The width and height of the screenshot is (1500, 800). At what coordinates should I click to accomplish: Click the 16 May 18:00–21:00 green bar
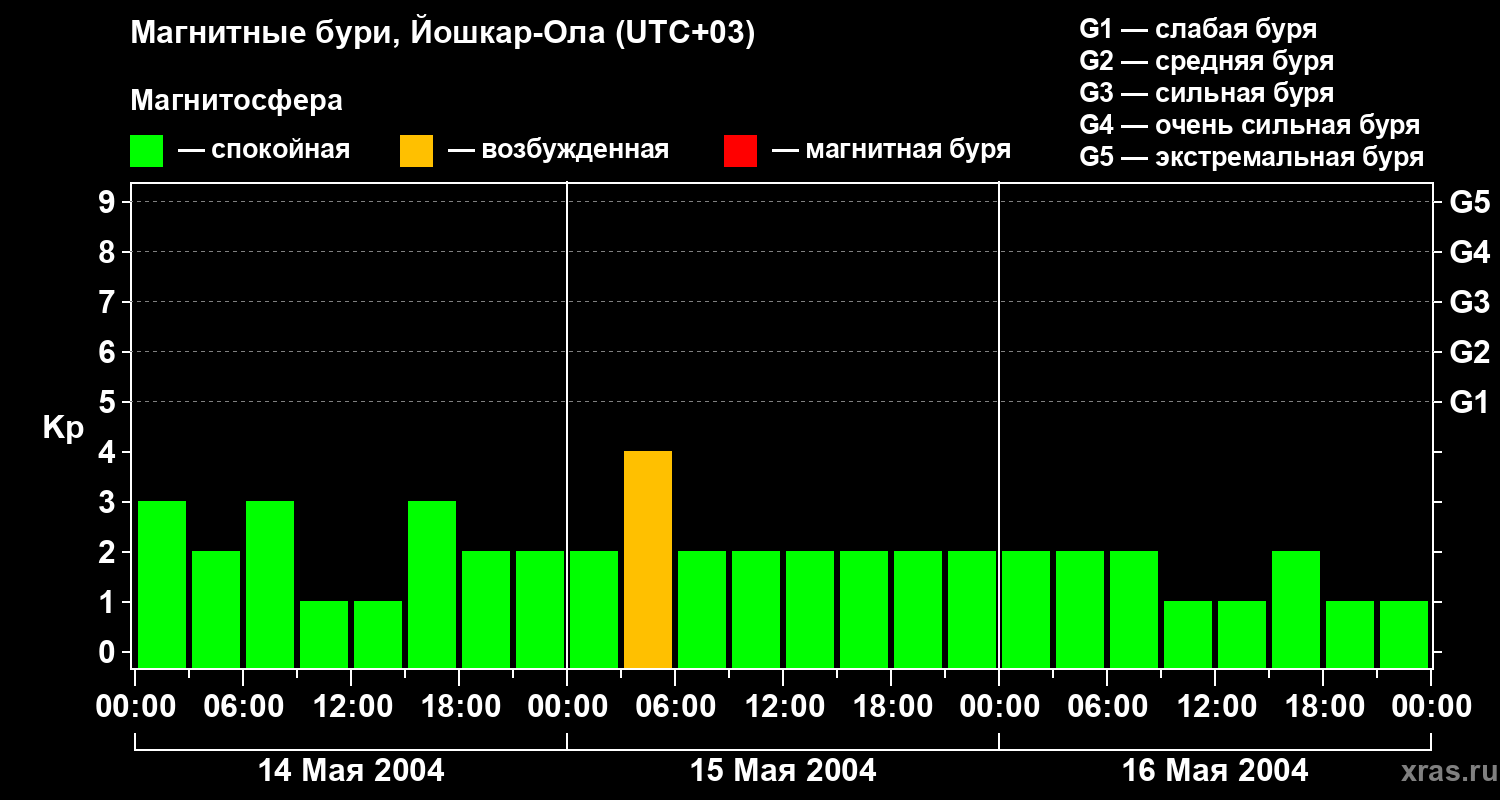click(x=1350, y=635)
